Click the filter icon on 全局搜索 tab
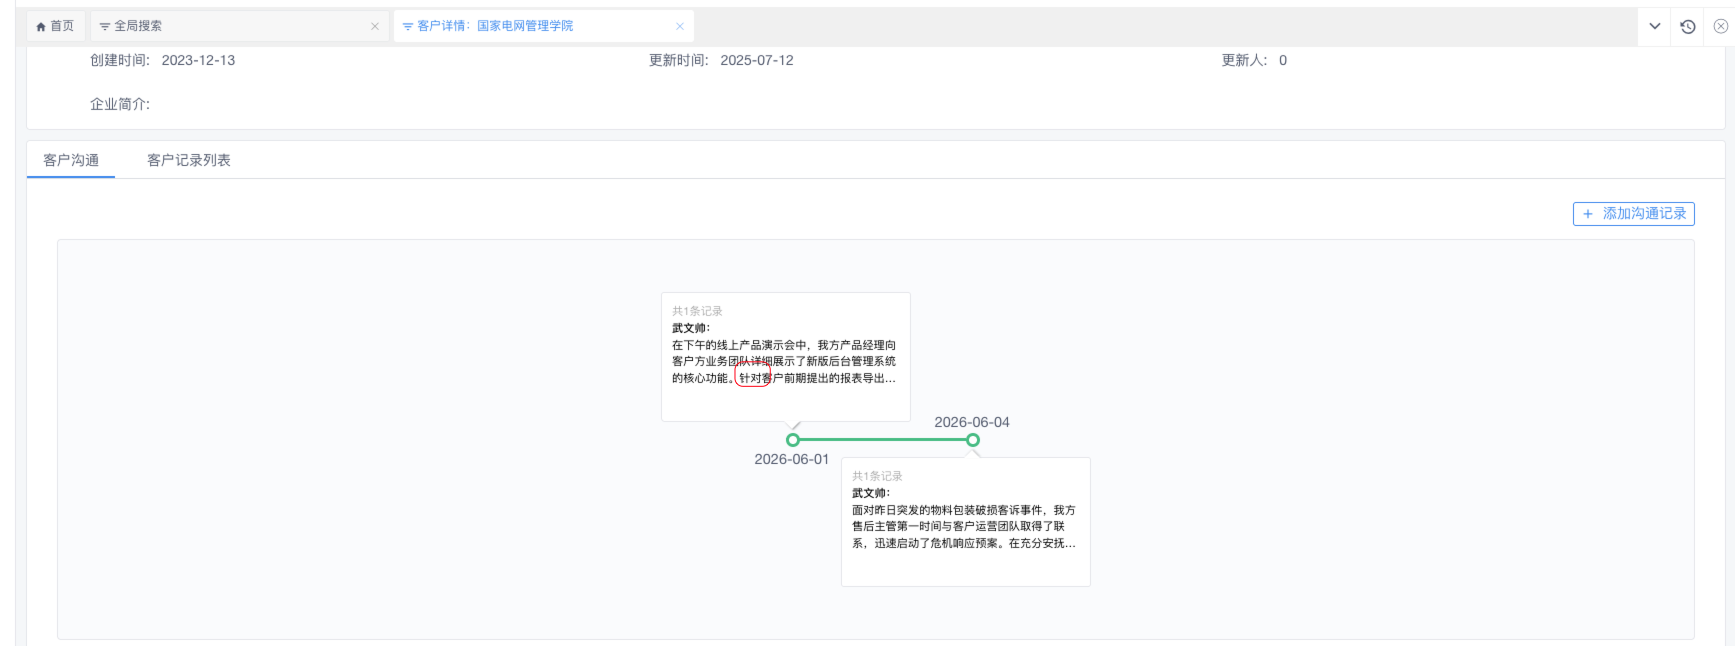This screenshot has width=1735, height=646. tap(105, 27)
